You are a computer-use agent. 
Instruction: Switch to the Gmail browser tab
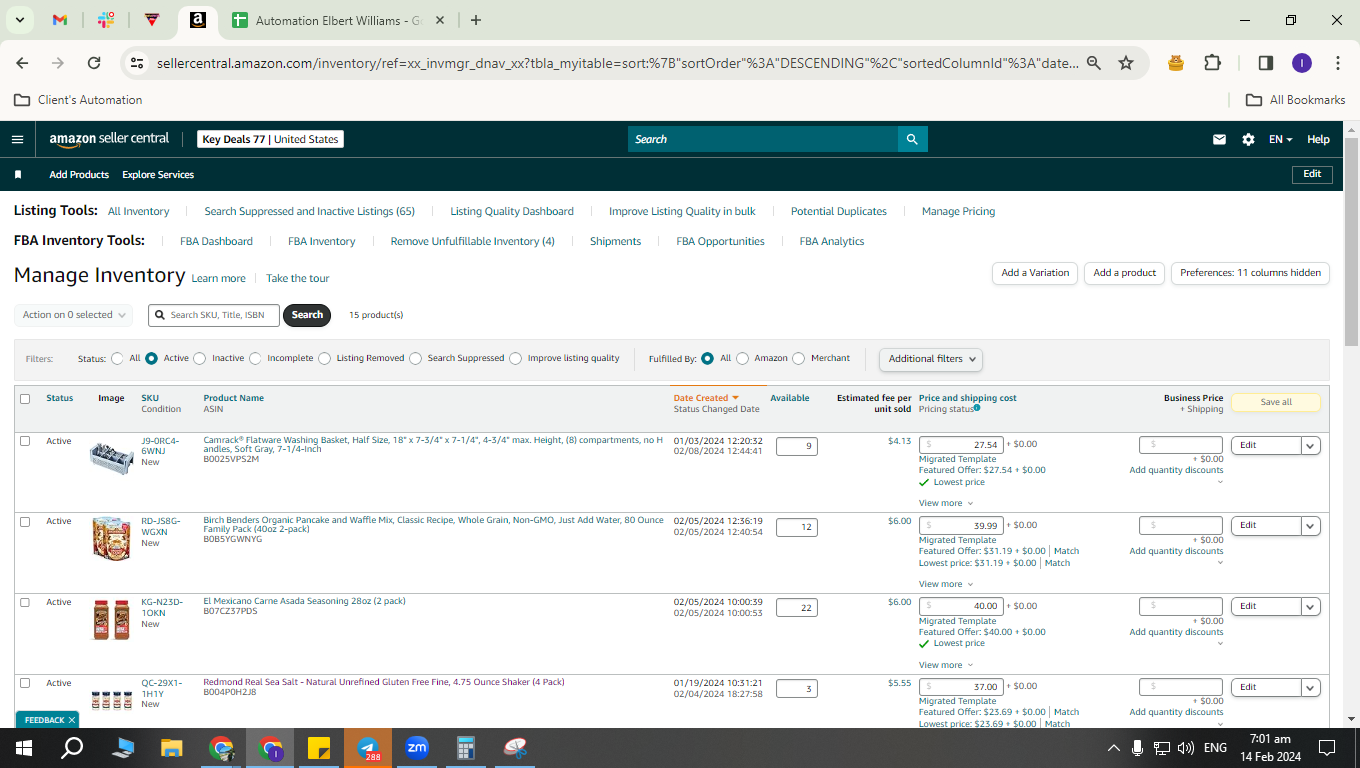click(59, 20)
